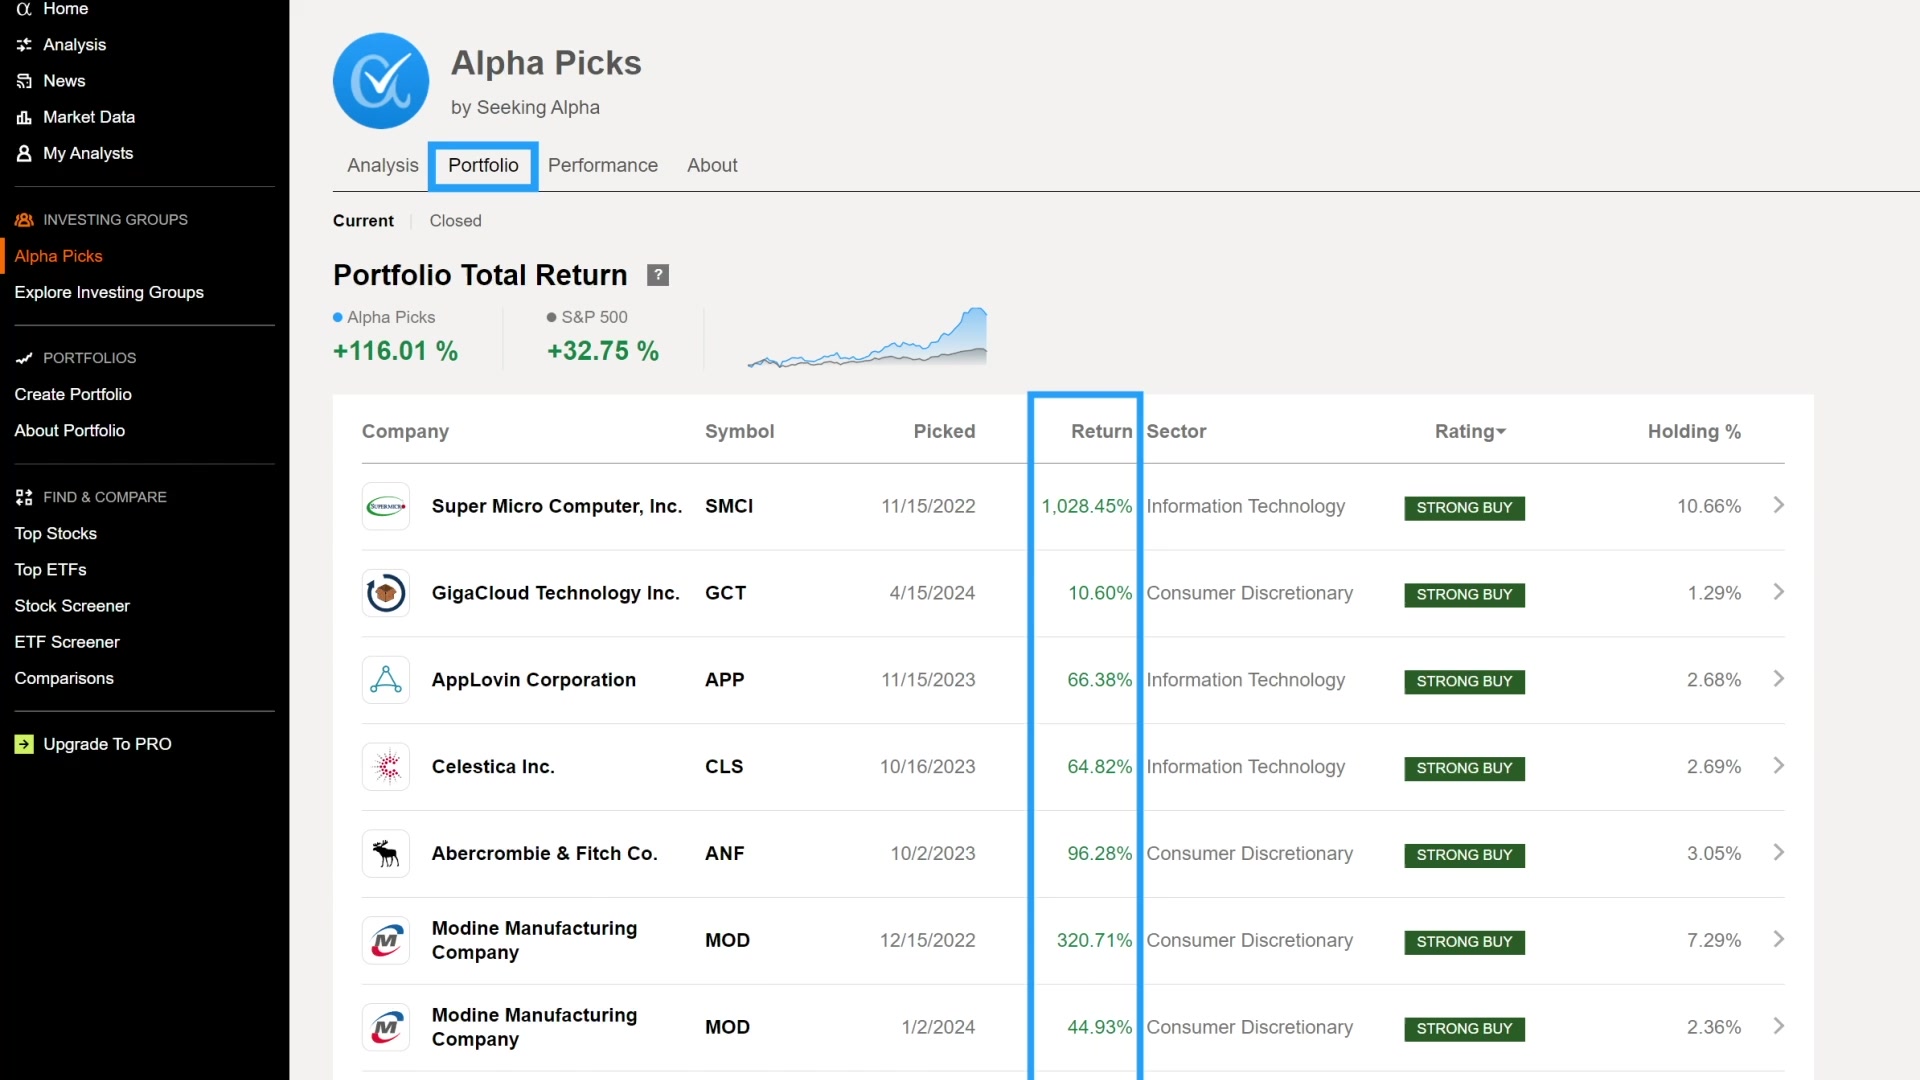This screenshot has height=1080, width=1920.
Task: Click Modine logo in 12/15/2022 row
Action: tap(386, 941)
